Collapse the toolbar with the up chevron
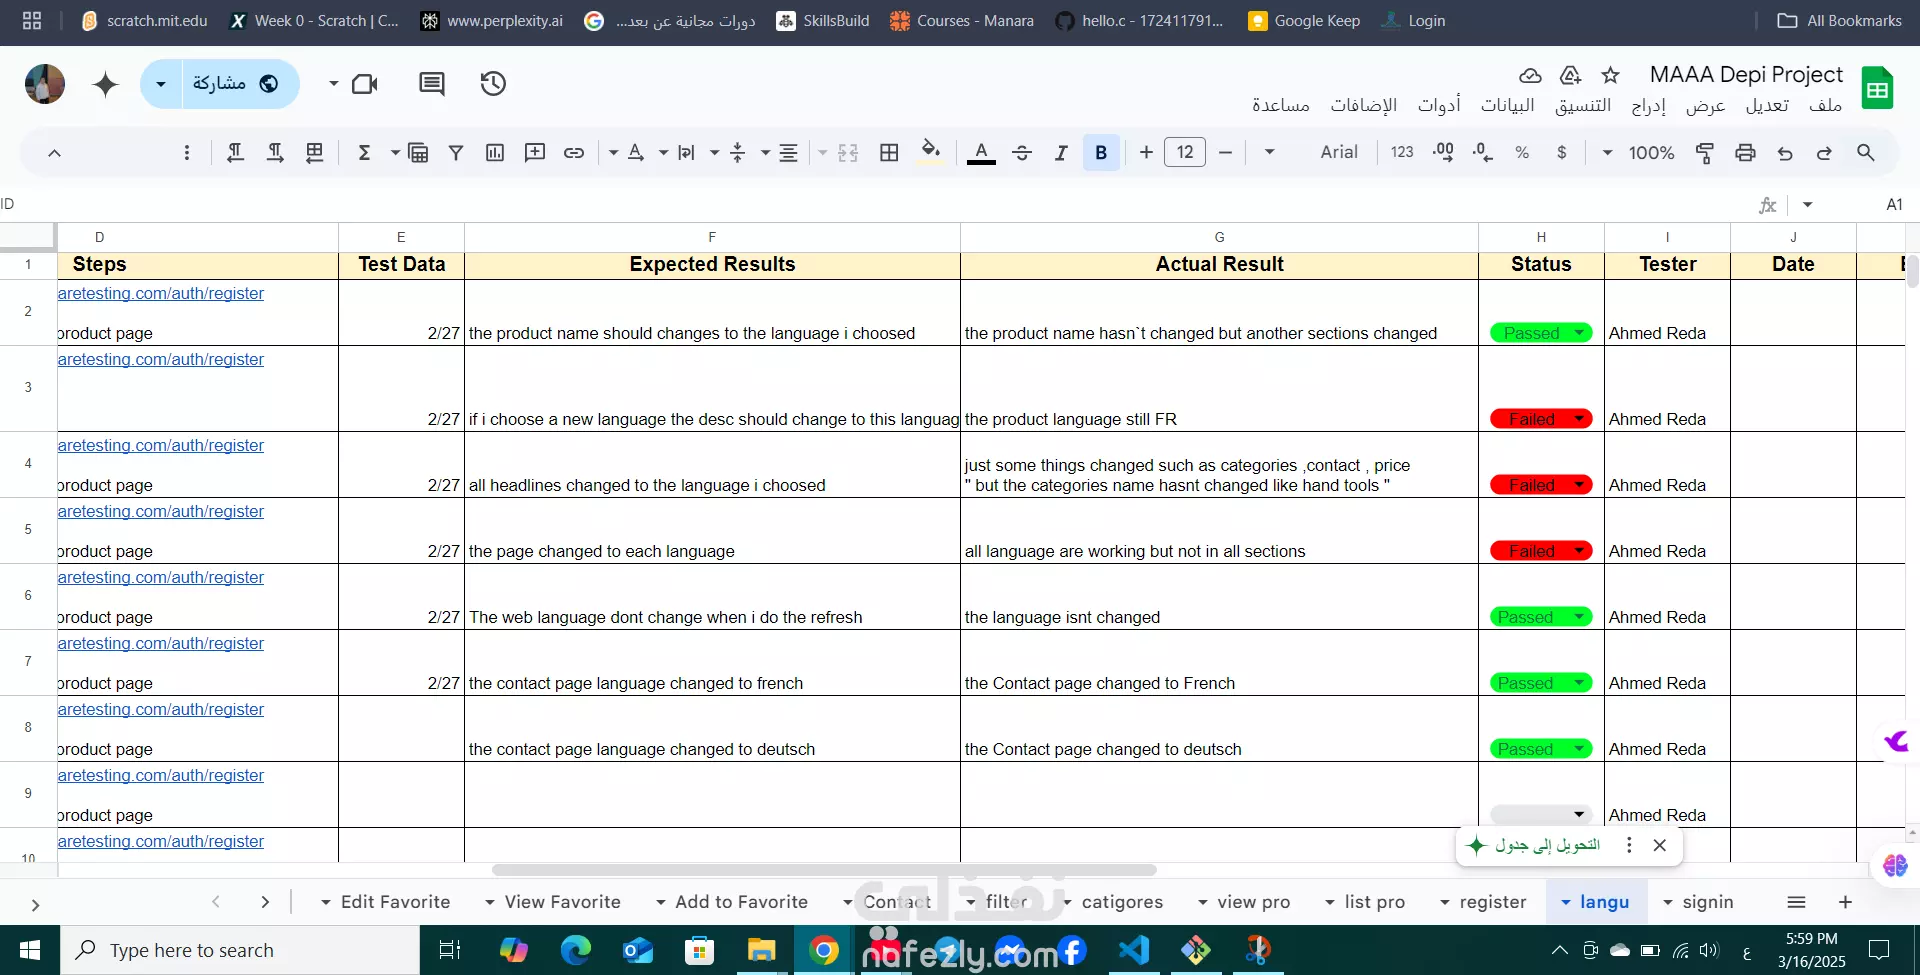 [54, 152]
